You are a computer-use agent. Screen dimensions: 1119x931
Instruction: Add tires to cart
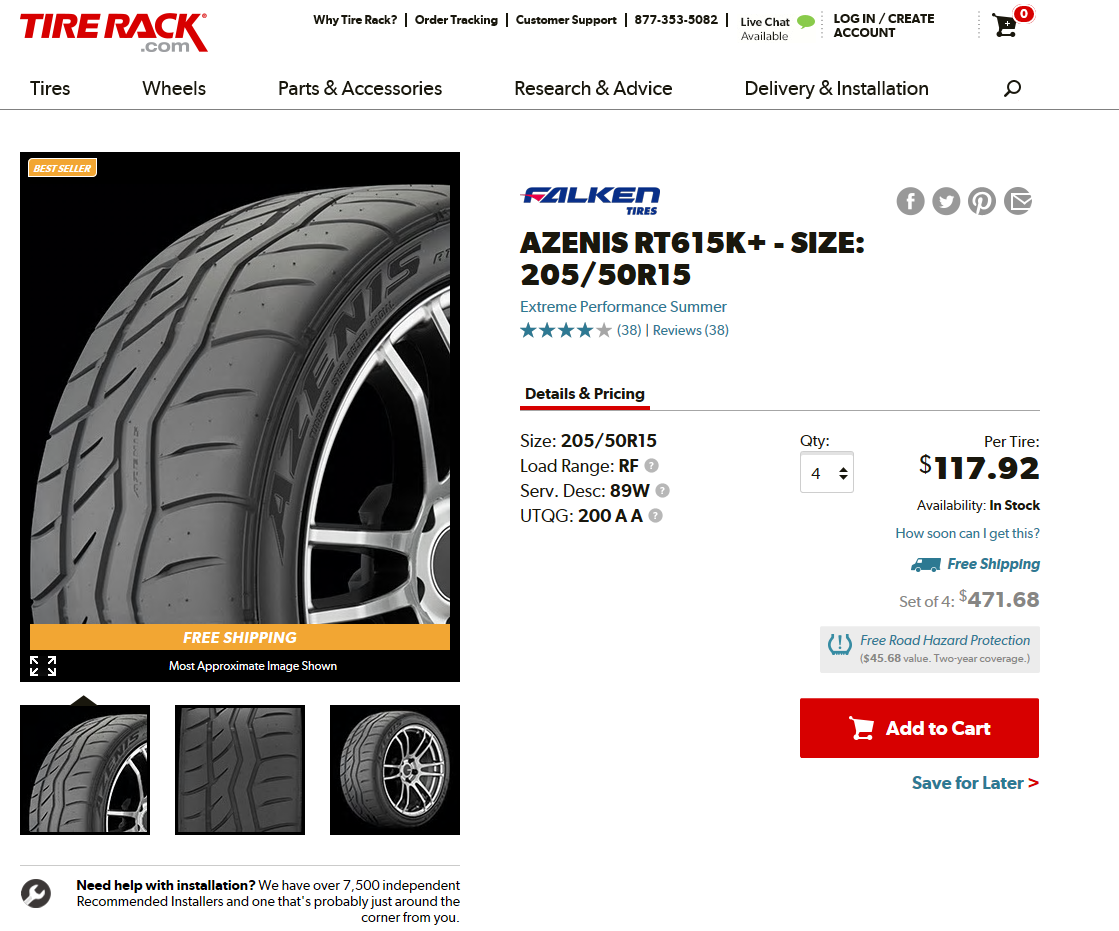[919, 728]
